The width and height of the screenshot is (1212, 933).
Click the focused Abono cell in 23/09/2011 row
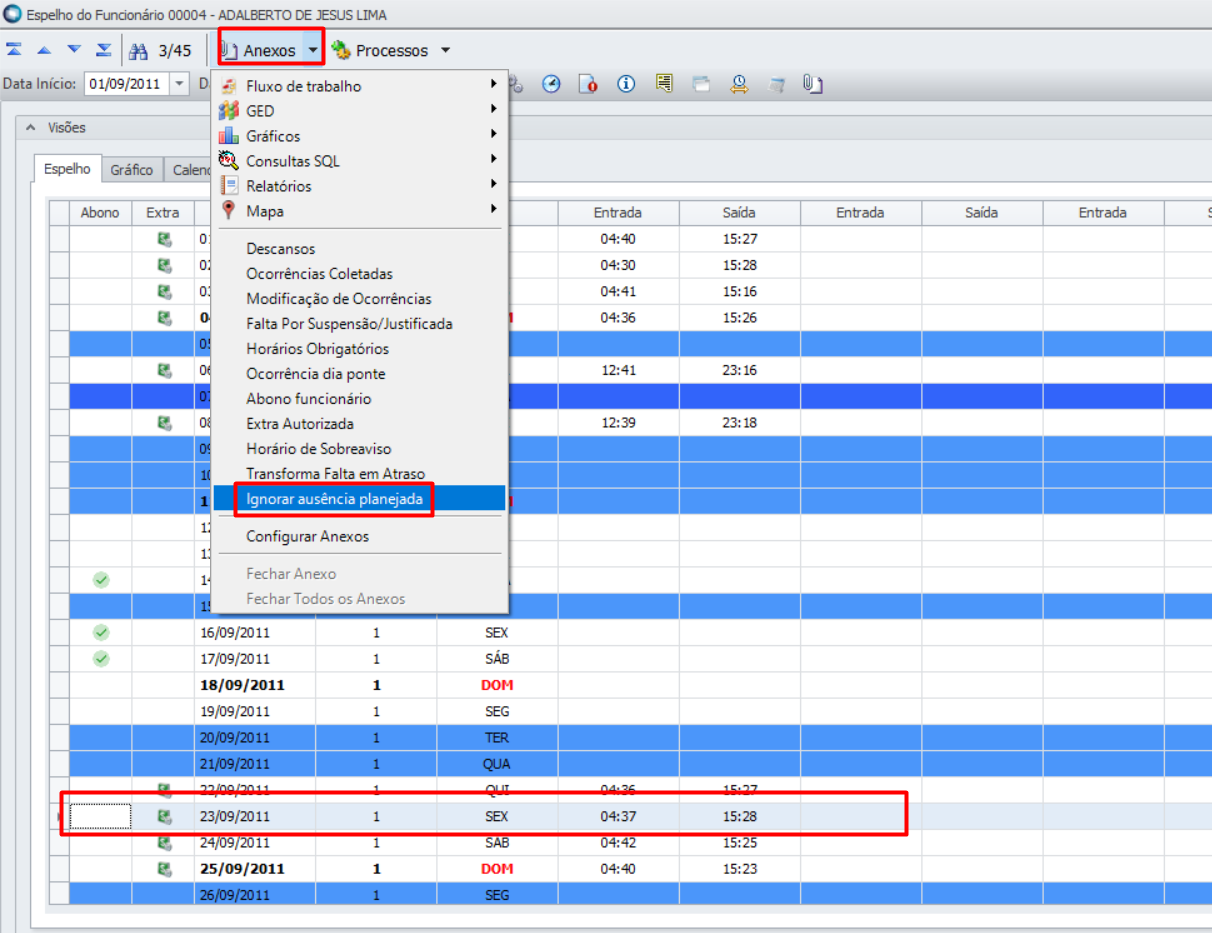click(100, 816)
